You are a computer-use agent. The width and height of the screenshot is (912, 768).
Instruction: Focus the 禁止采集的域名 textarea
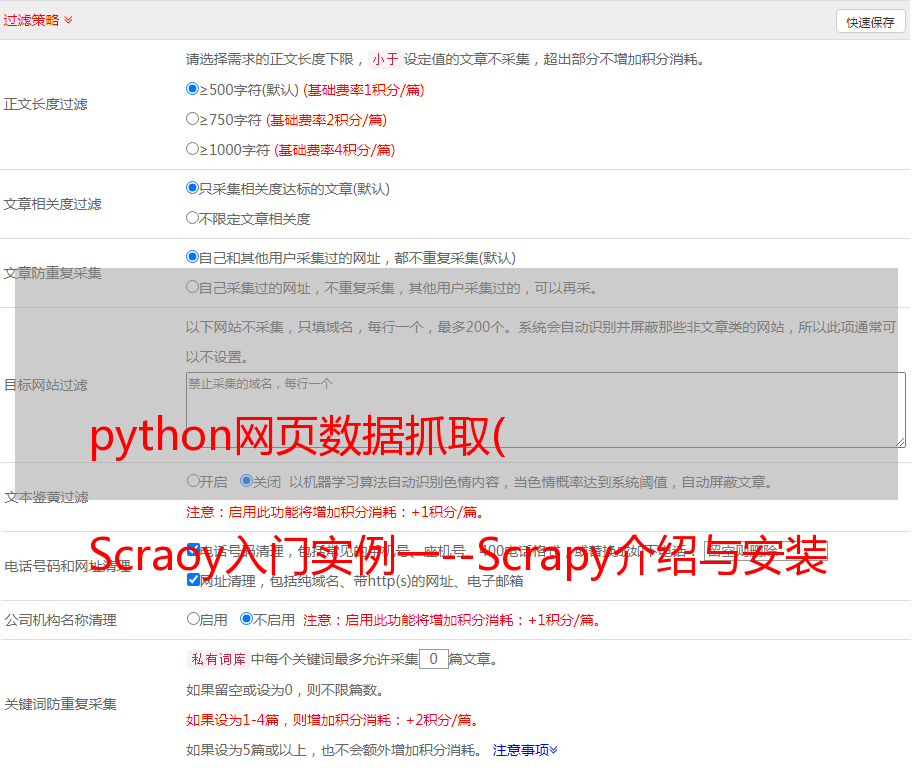(546, 410)
